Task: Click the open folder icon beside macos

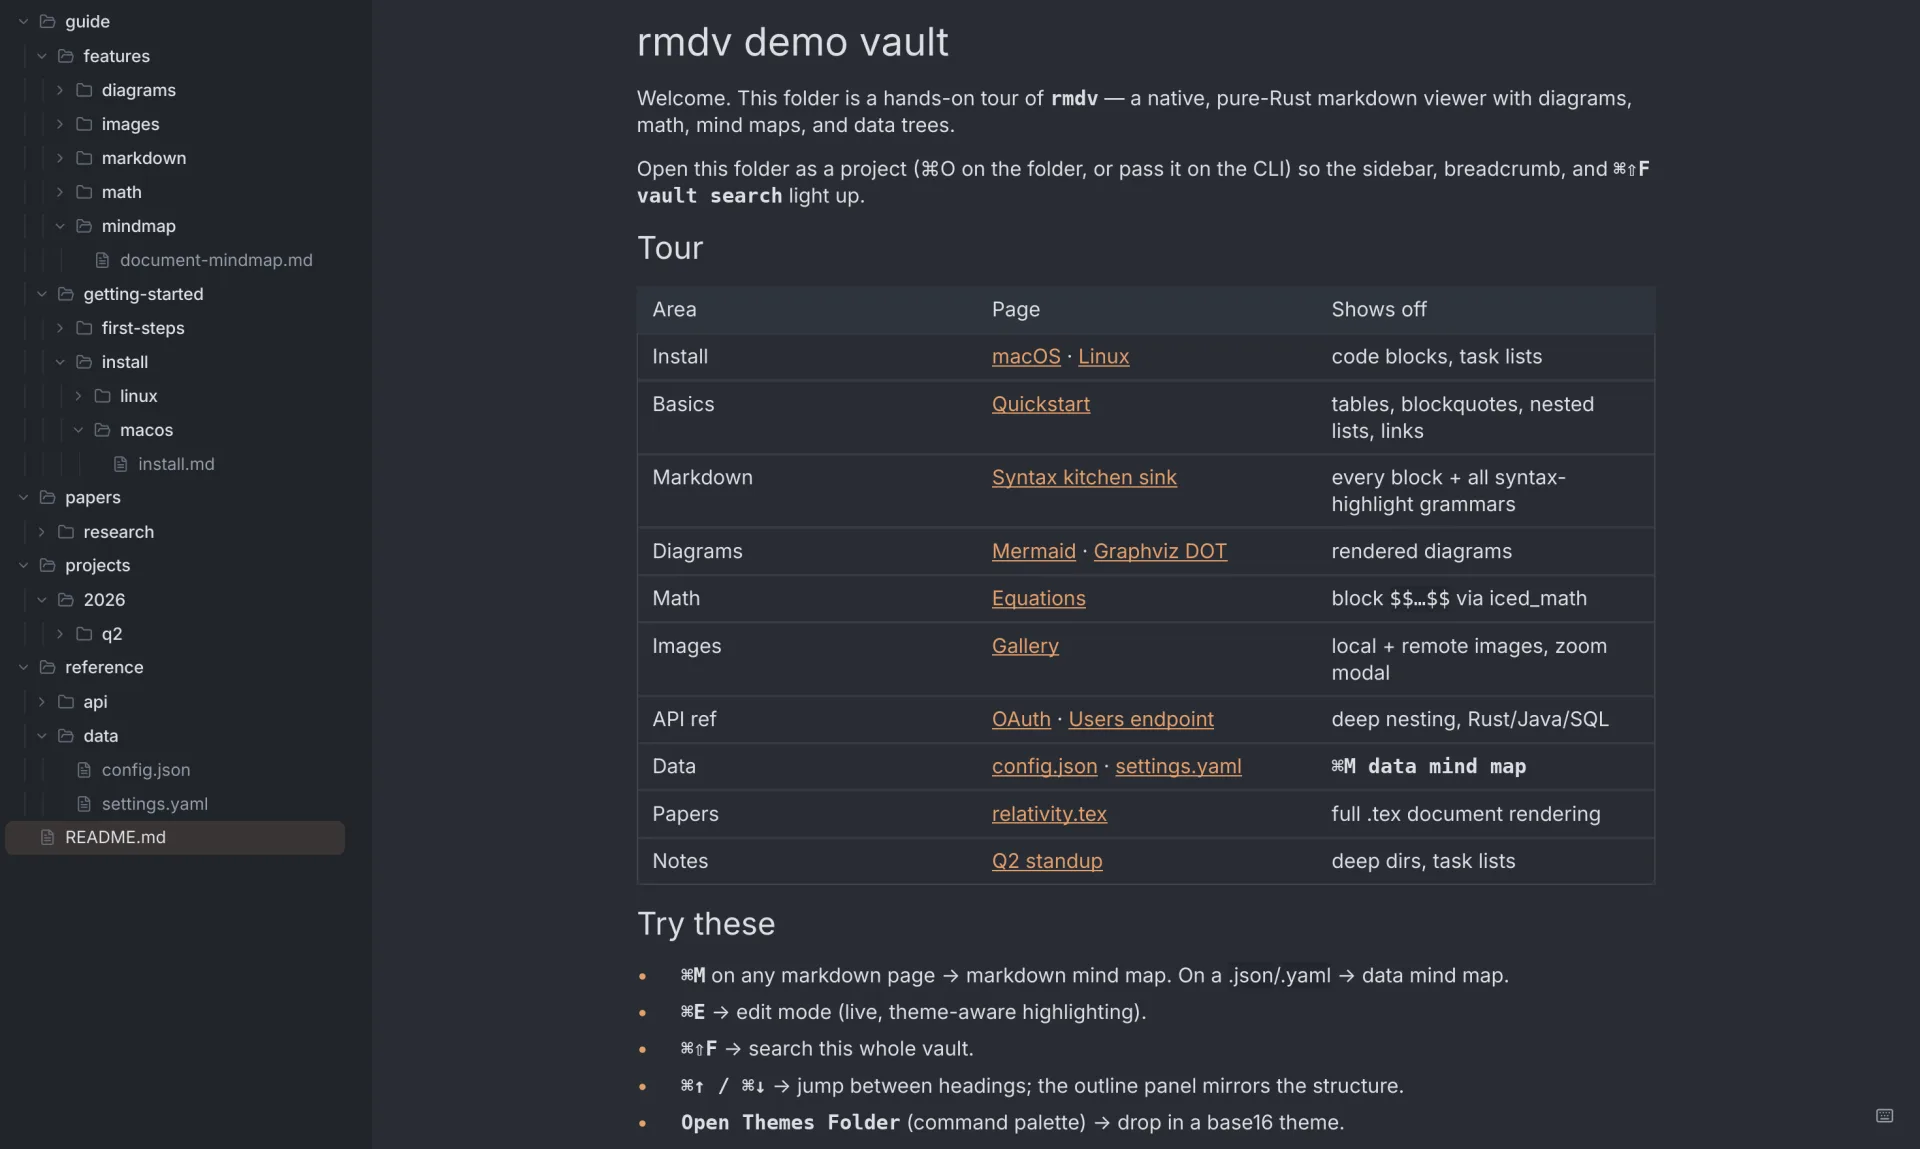Action: coord(102,430)
